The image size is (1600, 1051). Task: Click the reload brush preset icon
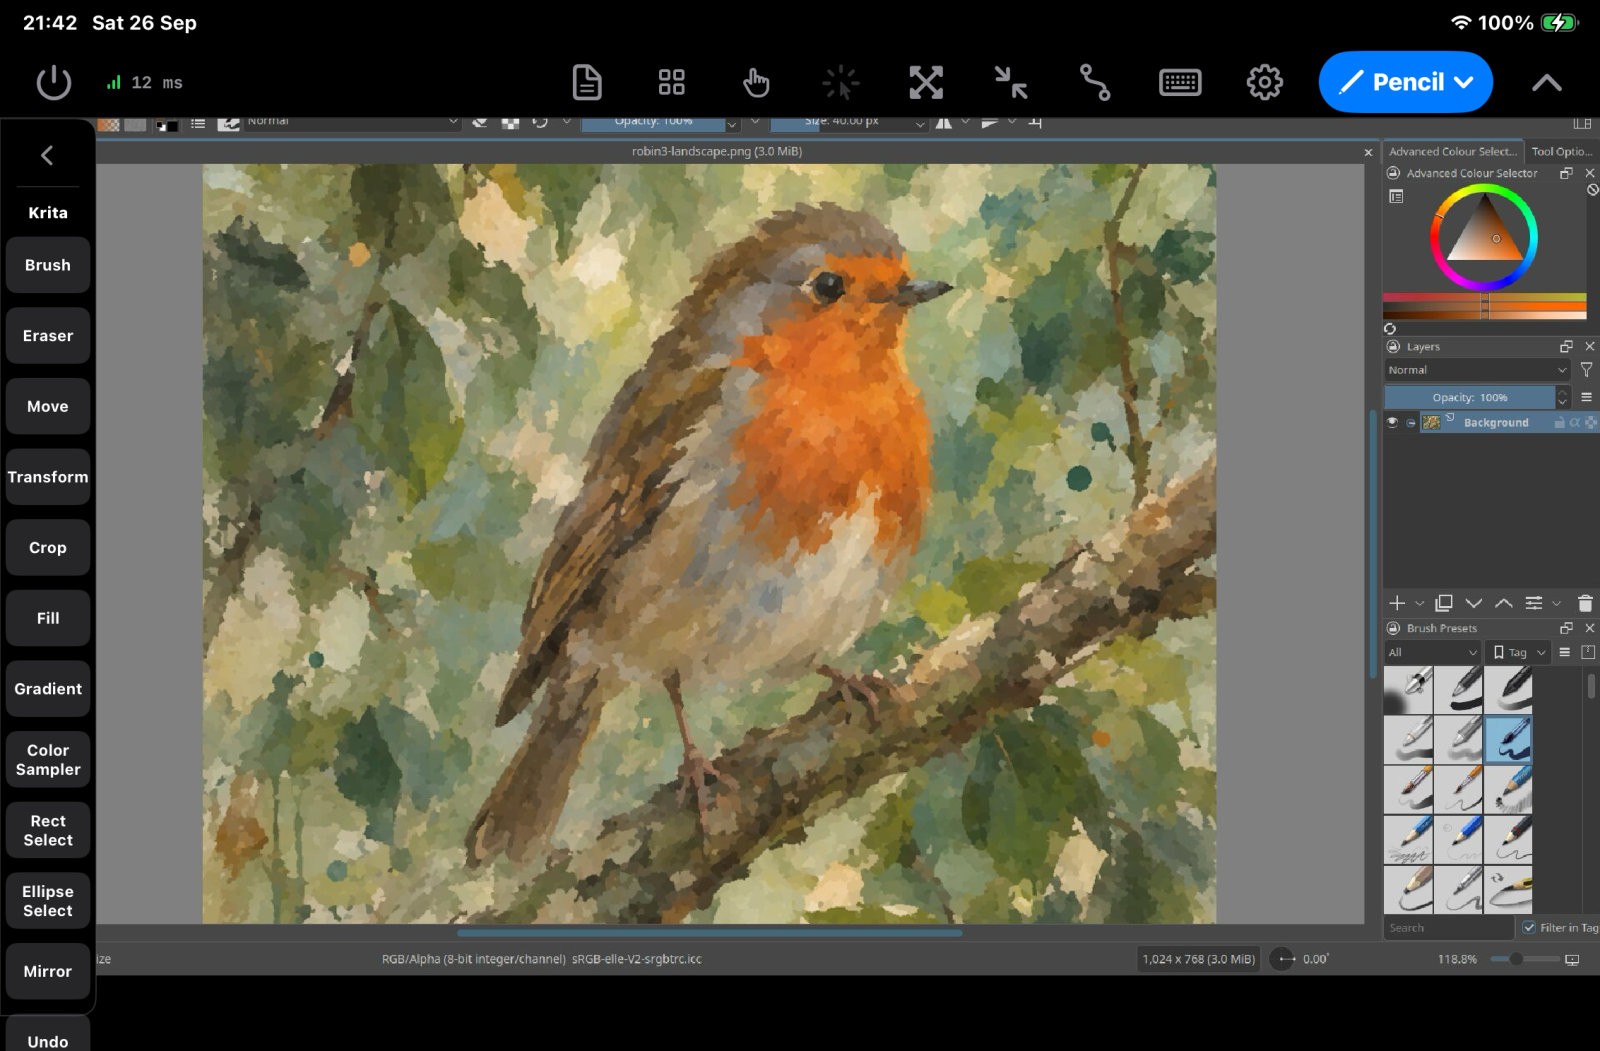540,123
